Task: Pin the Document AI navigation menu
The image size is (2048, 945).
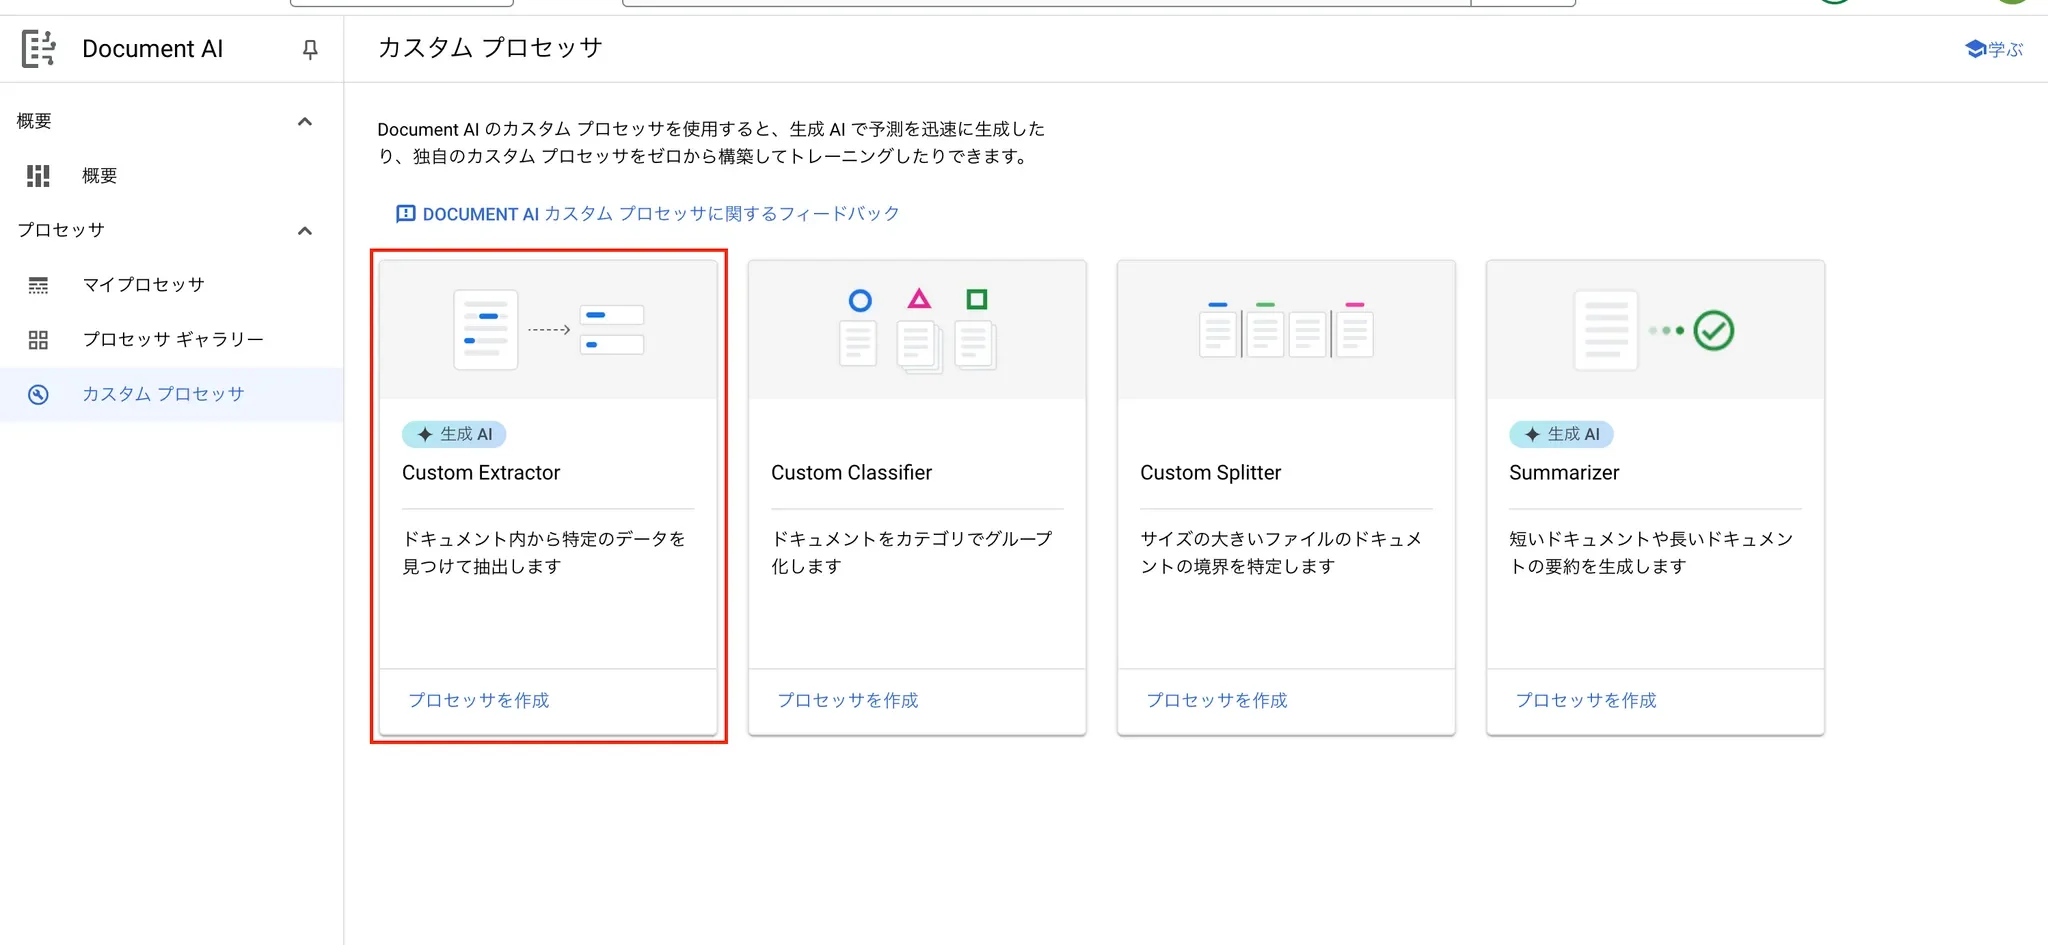Action: tap(310, 49)
